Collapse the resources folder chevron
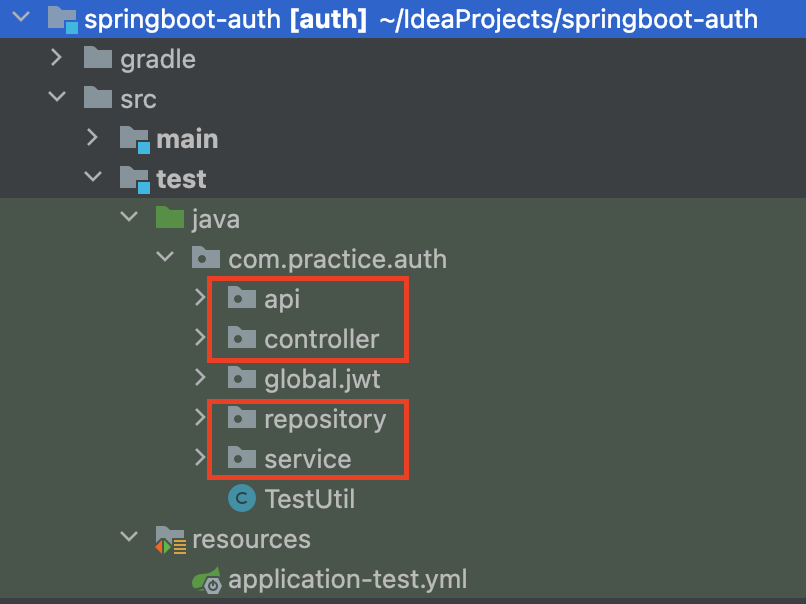This screenshot has height=604, width=806. pos(129,537)
